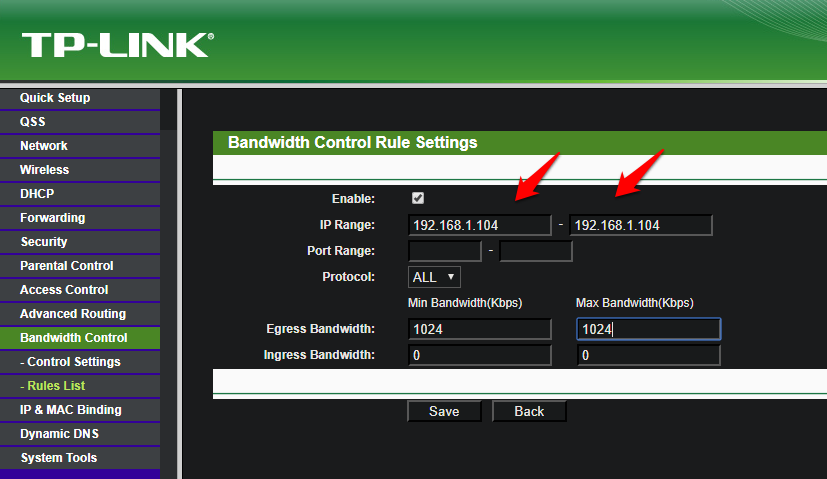Open Parental Control menu item

click(80, 266)
